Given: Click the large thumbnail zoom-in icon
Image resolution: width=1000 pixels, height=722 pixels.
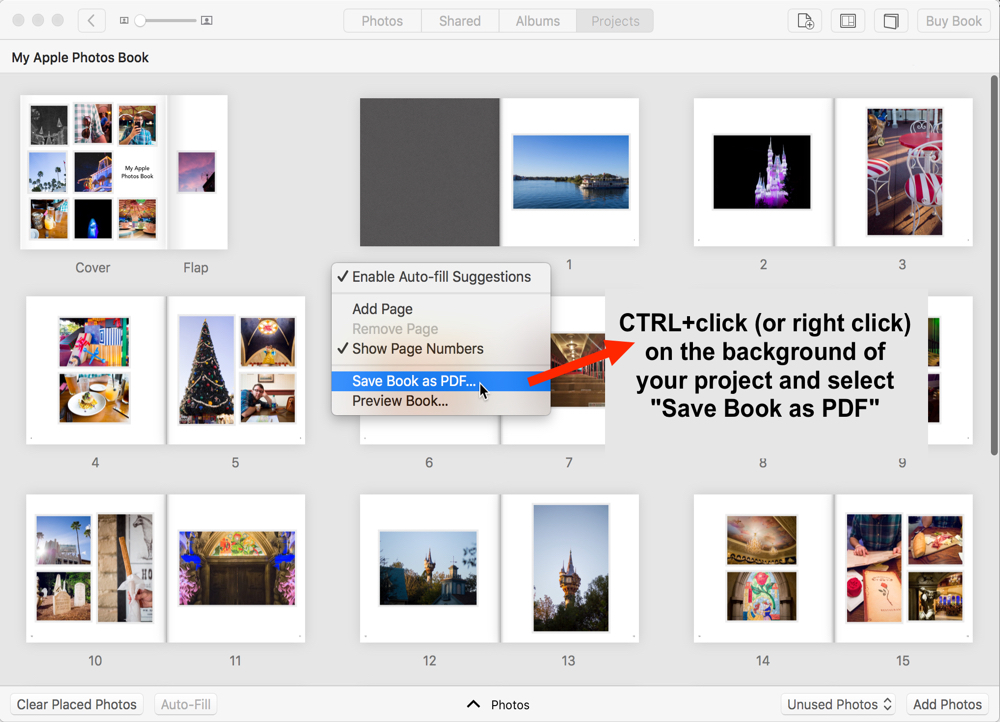Looking at the screenshot, I should tap(206, 20).
